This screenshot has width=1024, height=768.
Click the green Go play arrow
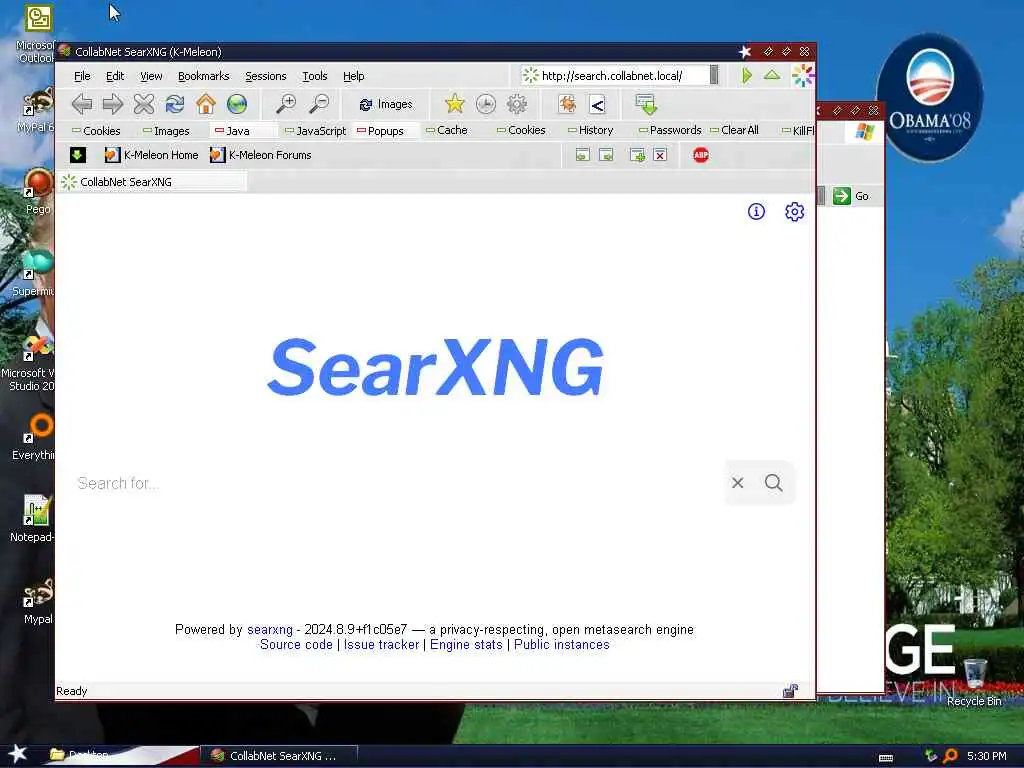pyautogui.click(x=746, y=76)
